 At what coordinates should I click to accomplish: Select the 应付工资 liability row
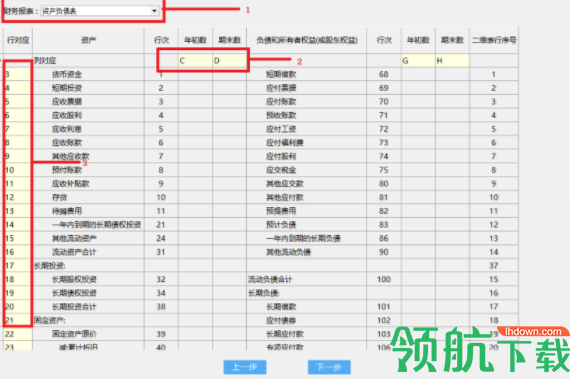pyautogui.click(x=281, y=129)
